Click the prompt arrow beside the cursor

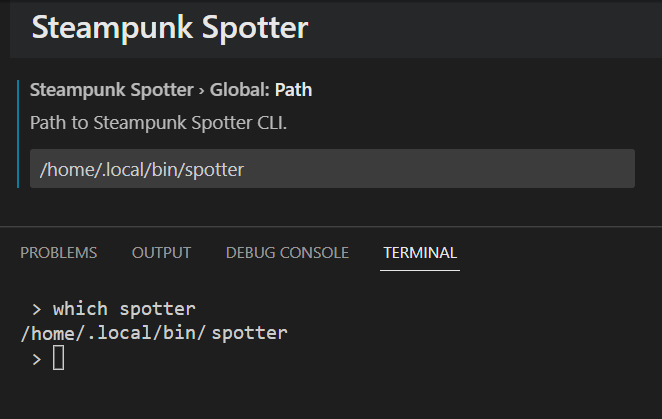[x=36, y=358]
